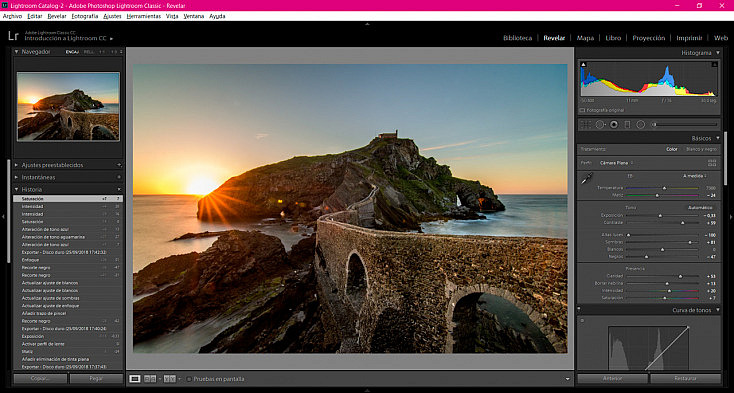Click the Automático tone button
734x393 pixels.
(x=700, y=207)
